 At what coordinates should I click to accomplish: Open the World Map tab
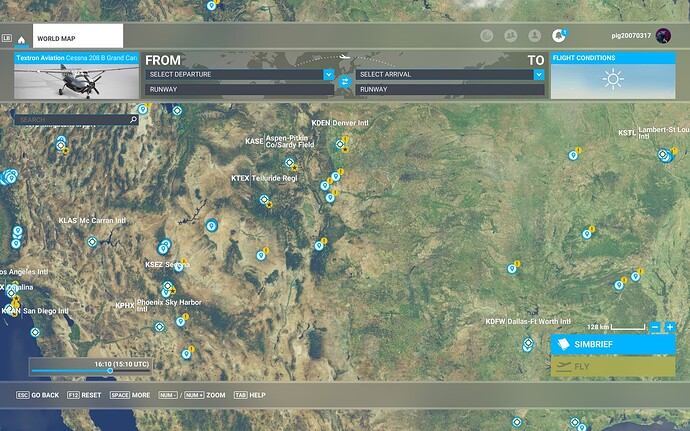[78, 38]
